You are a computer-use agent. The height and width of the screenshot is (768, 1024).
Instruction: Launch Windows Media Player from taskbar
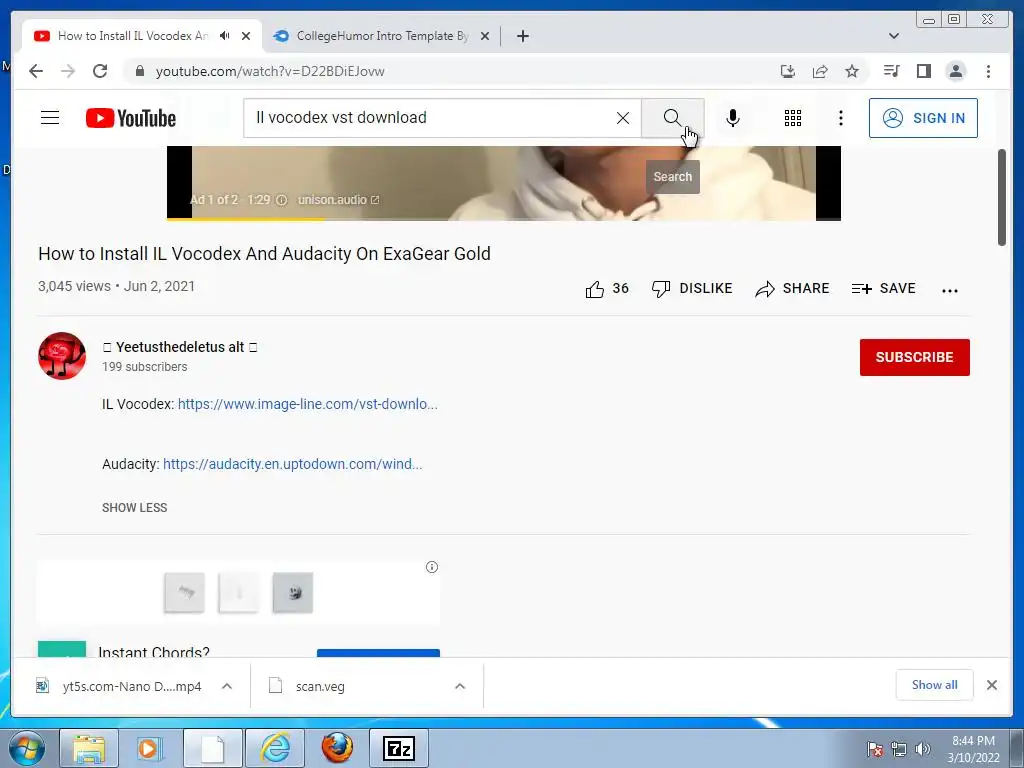point(150,748)
